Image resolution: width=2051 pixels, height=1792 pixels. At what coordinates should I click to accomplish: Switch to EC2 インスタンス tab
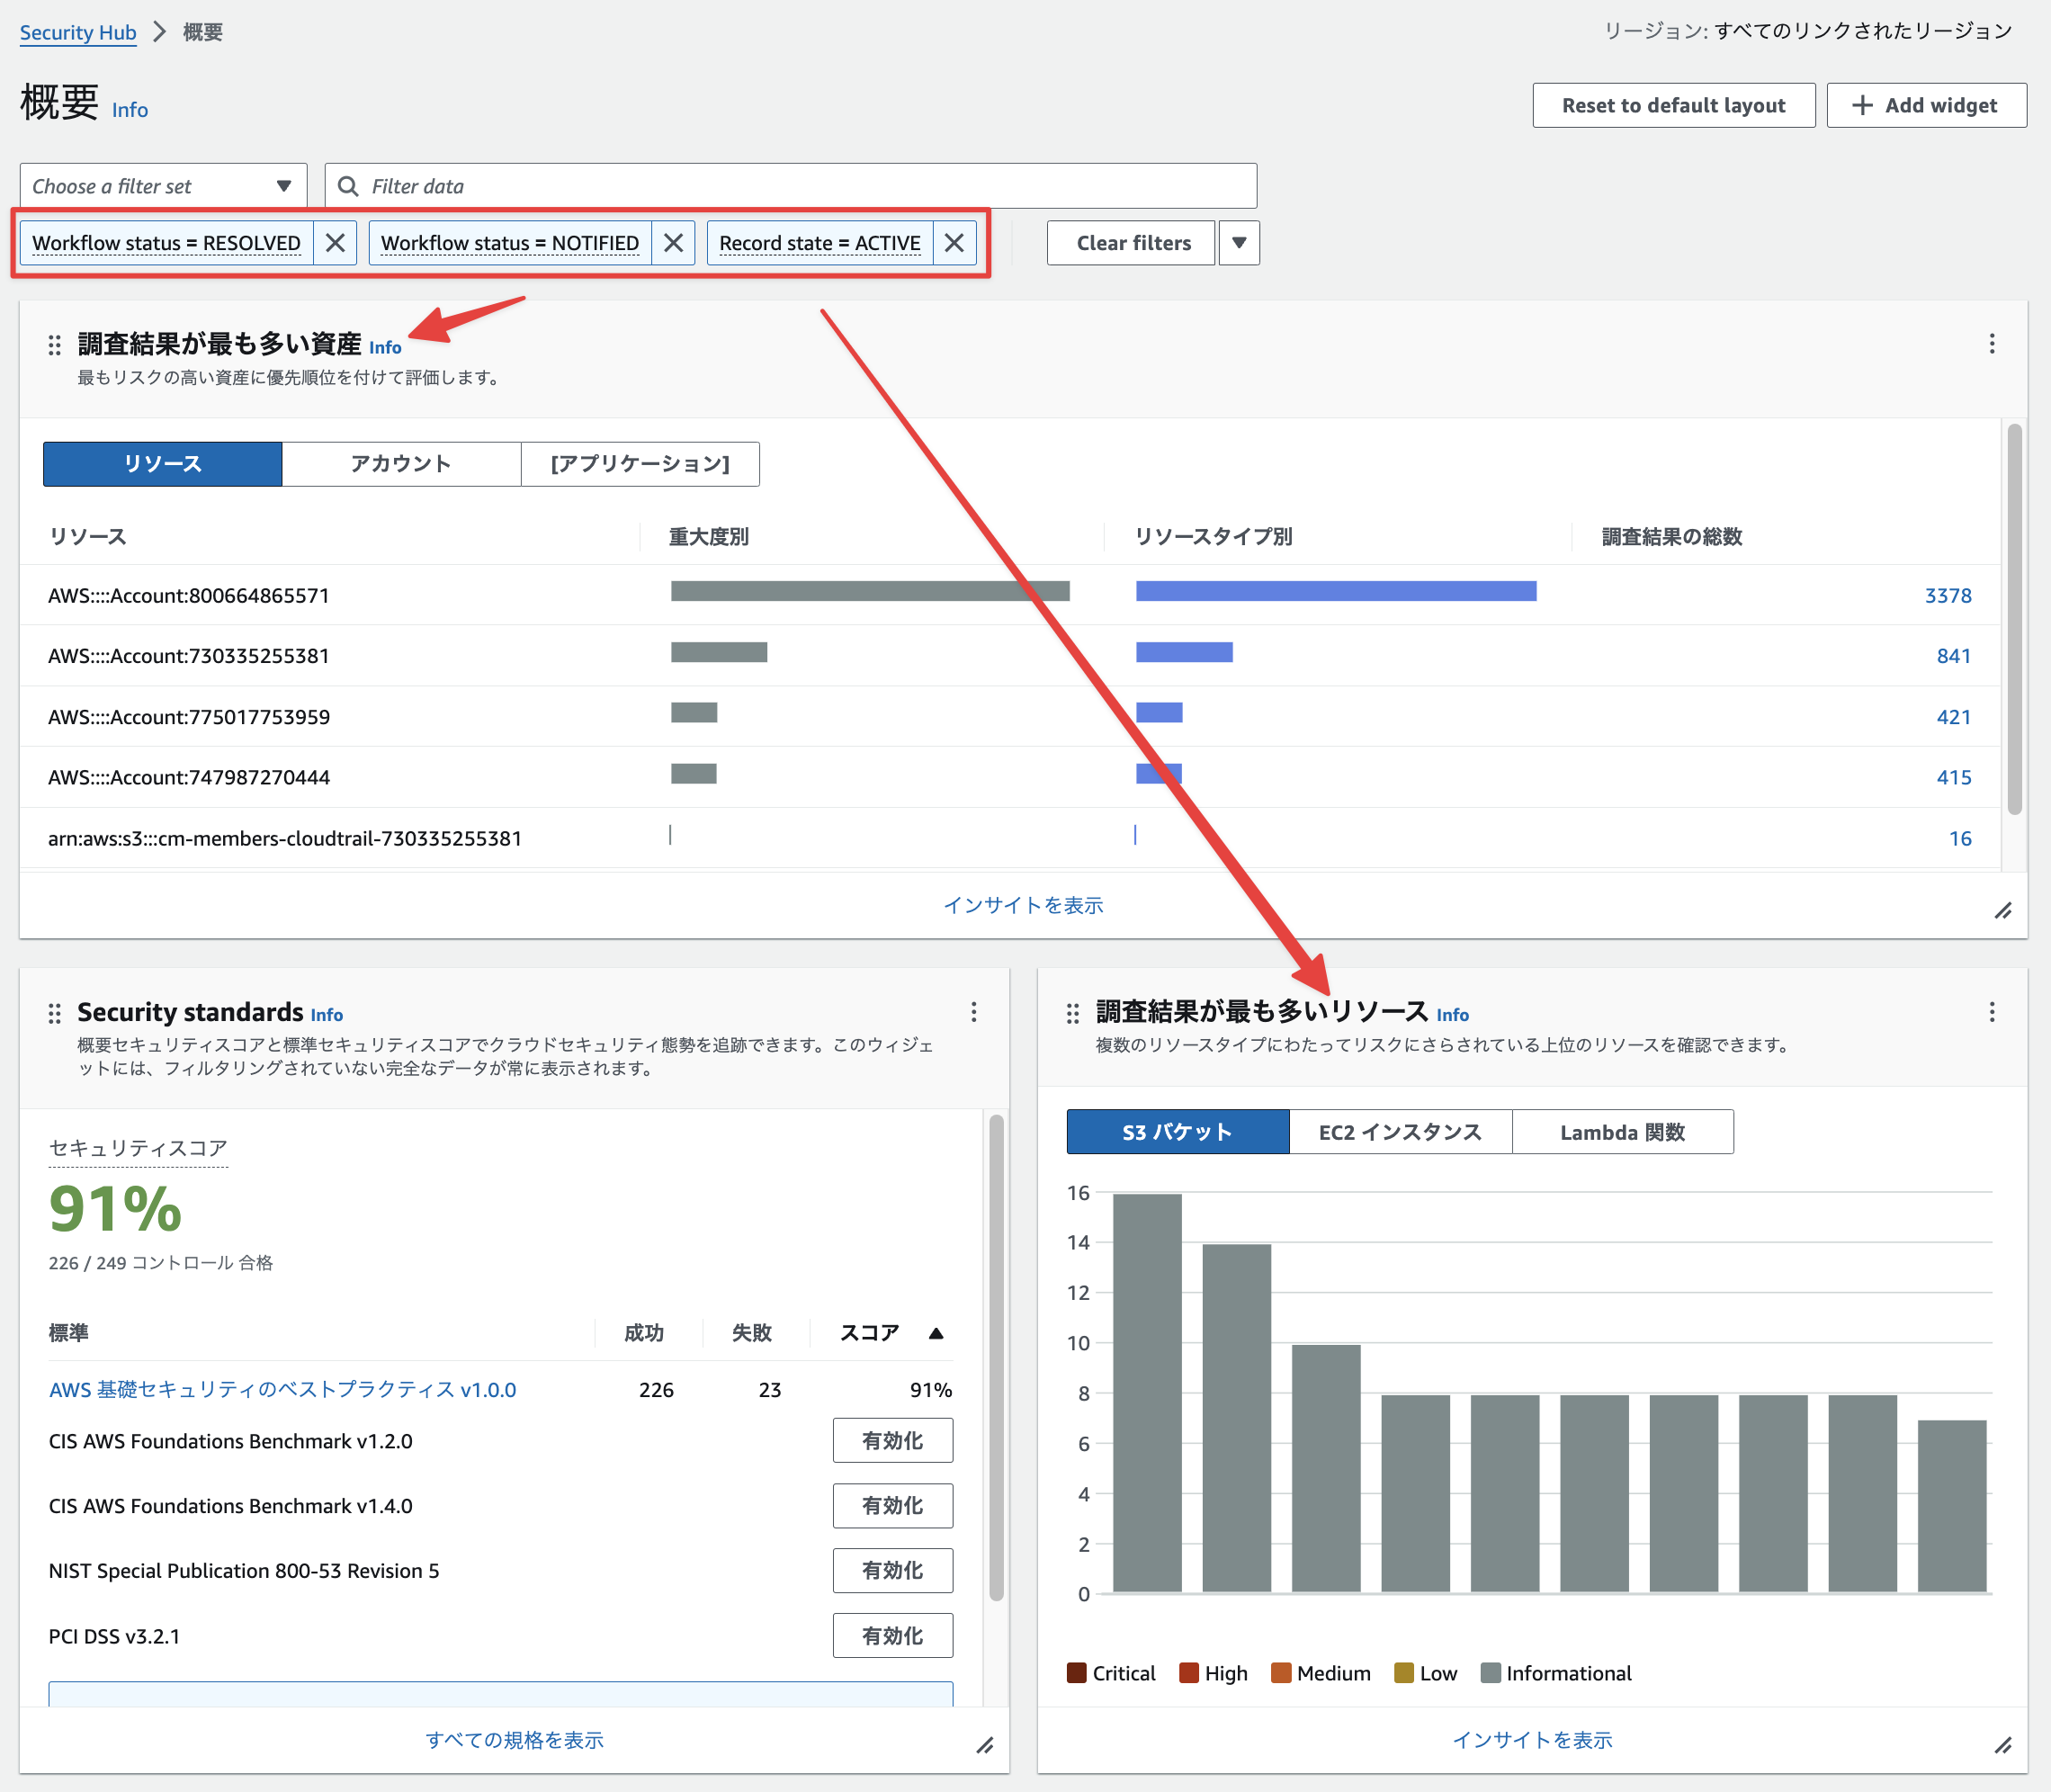1400,1132
